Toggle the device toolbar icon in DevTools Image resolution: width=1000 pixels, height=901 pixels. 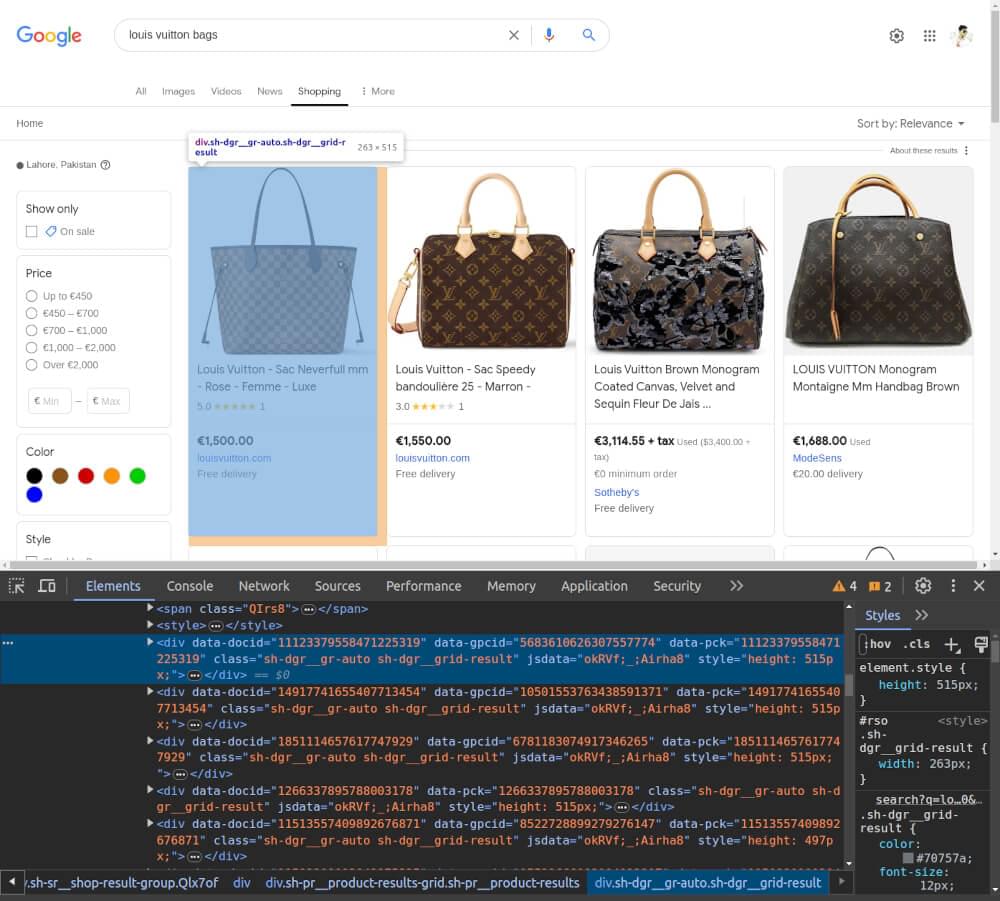(46, 586)
